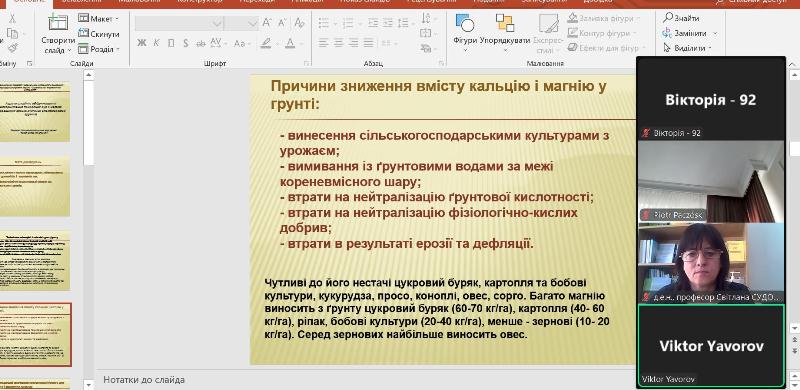Select the first slide thumbnail

[35, 111]
